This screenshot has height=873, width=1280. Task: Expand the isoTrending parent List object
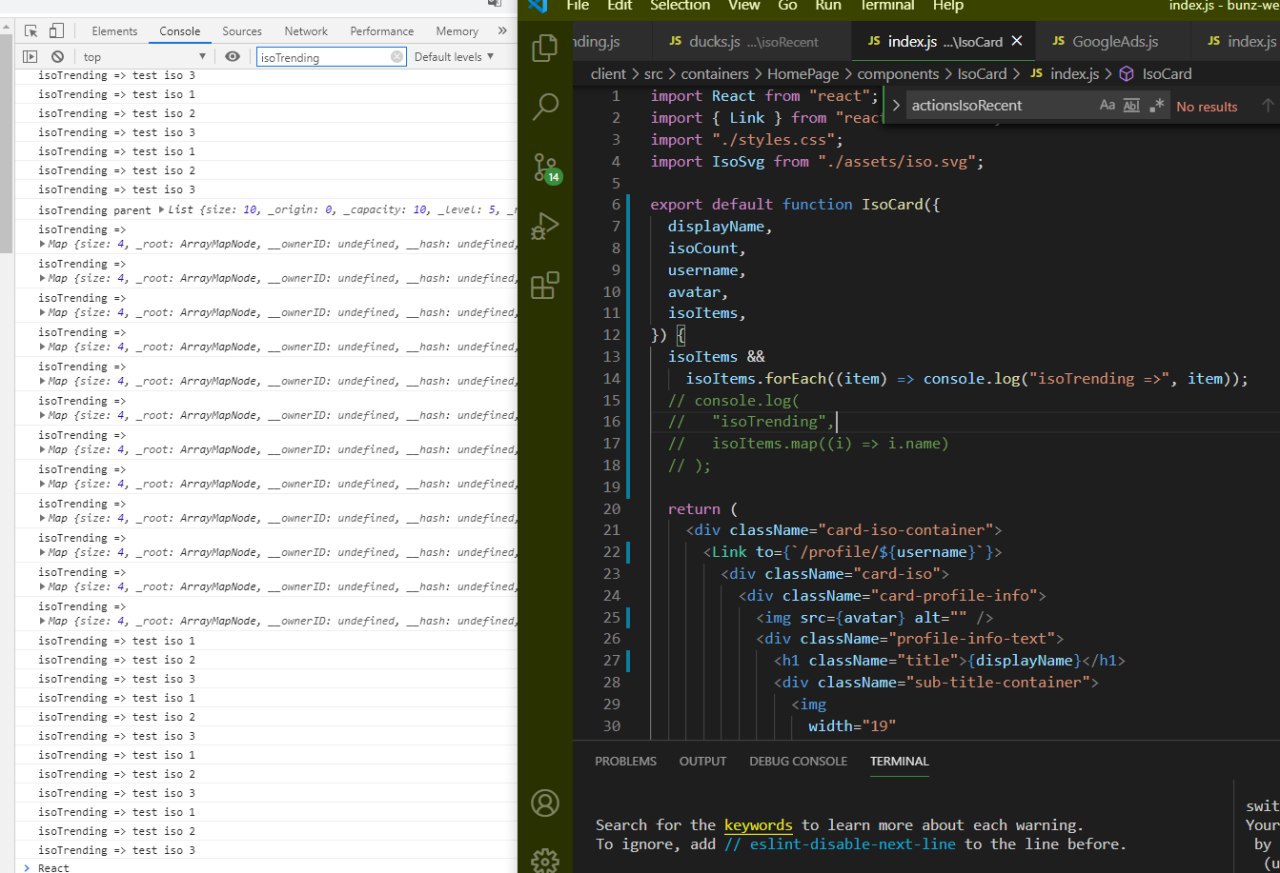(162, 210)
